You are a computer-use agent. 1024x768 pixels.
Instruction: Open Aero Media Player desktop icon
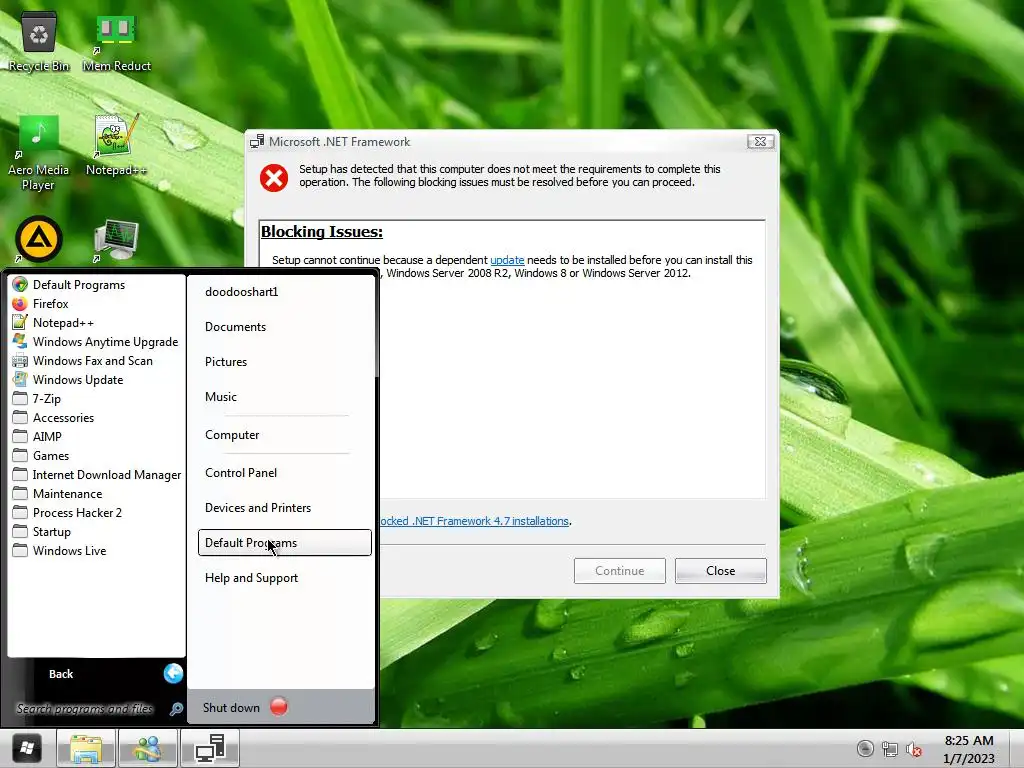[39, 153]
